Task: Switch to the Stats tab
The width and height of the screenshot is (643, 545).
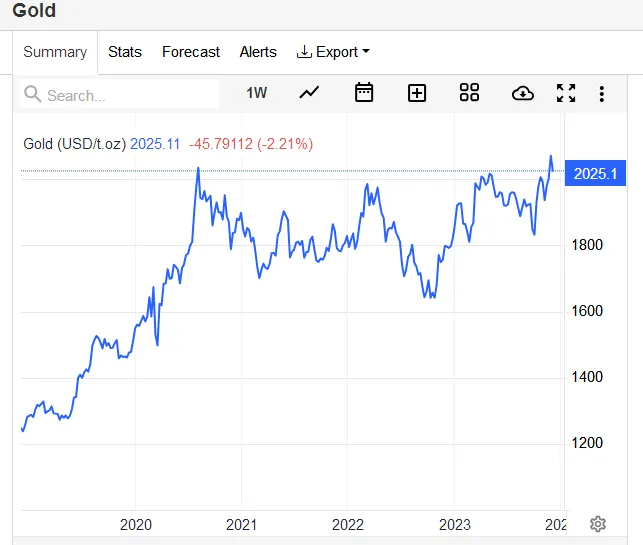Action: (125, 52)
